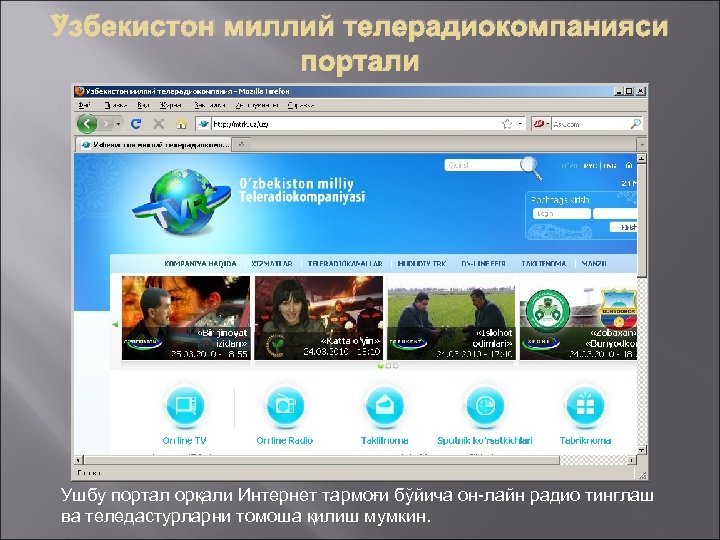The image size is (720, 540).
Task: Open «Bir jinoyat izidan» programme thumbnail
Action: [186, 318]
